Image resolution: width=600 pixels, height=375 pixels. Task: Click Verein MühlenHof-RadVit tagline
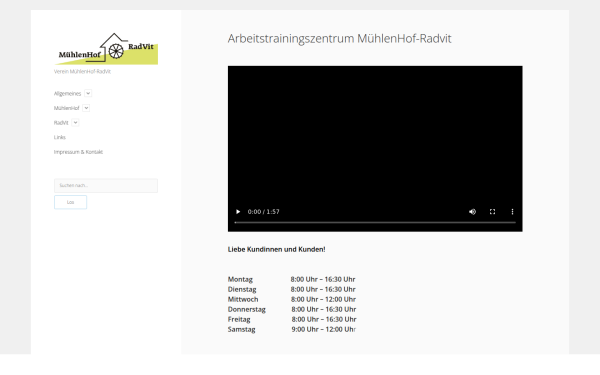[x=82, y=71]
